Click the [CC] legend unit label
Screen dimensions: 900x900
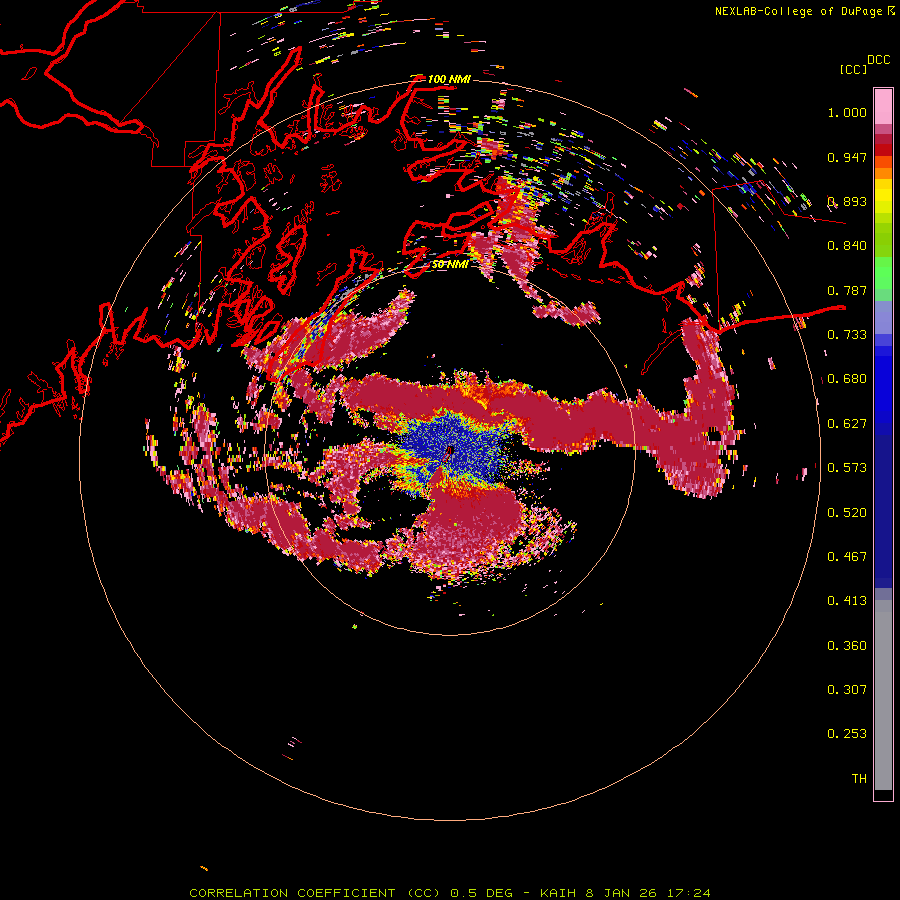853,69
